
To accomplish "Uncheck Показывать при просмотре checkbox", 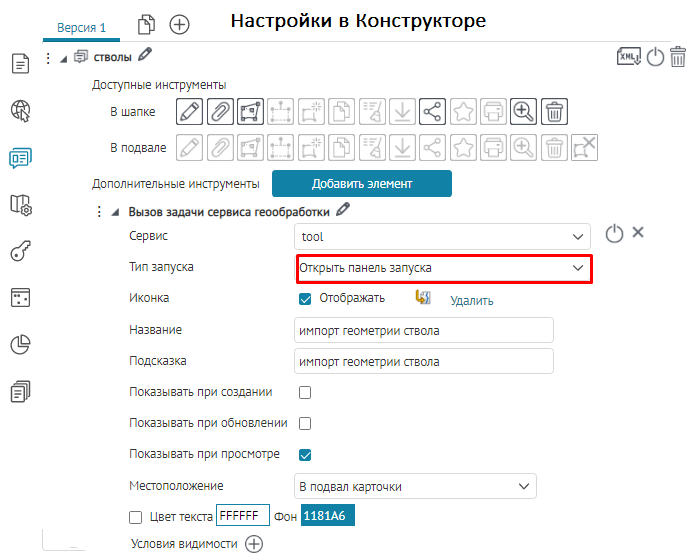I will pos(306,455).
